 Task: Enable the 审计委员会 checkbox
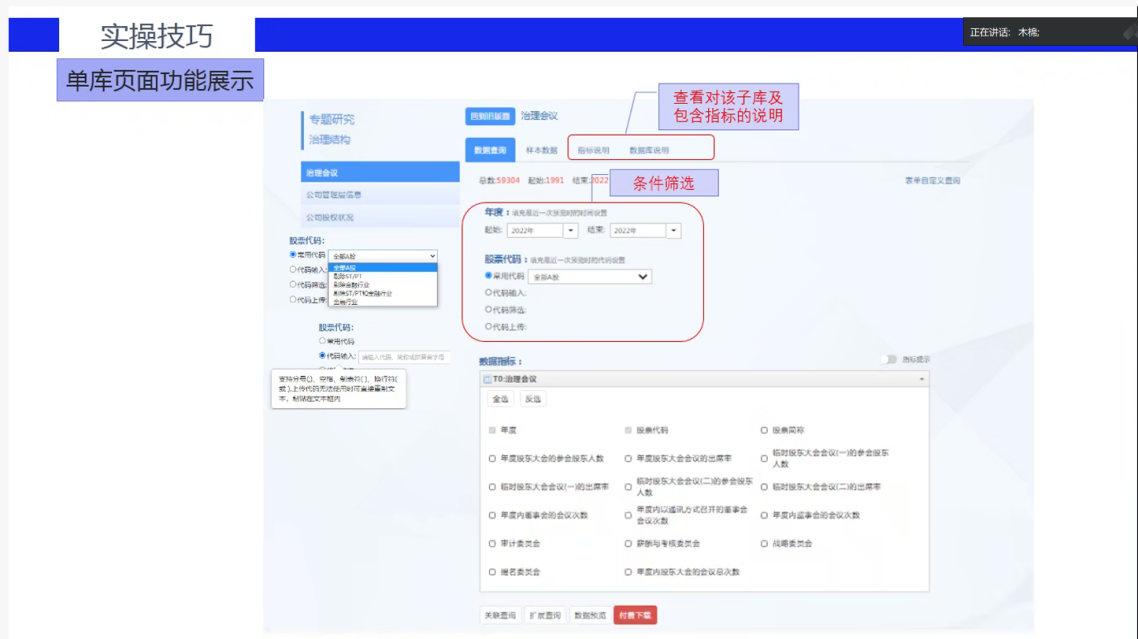pyautogui.click(x=492, y=544)
